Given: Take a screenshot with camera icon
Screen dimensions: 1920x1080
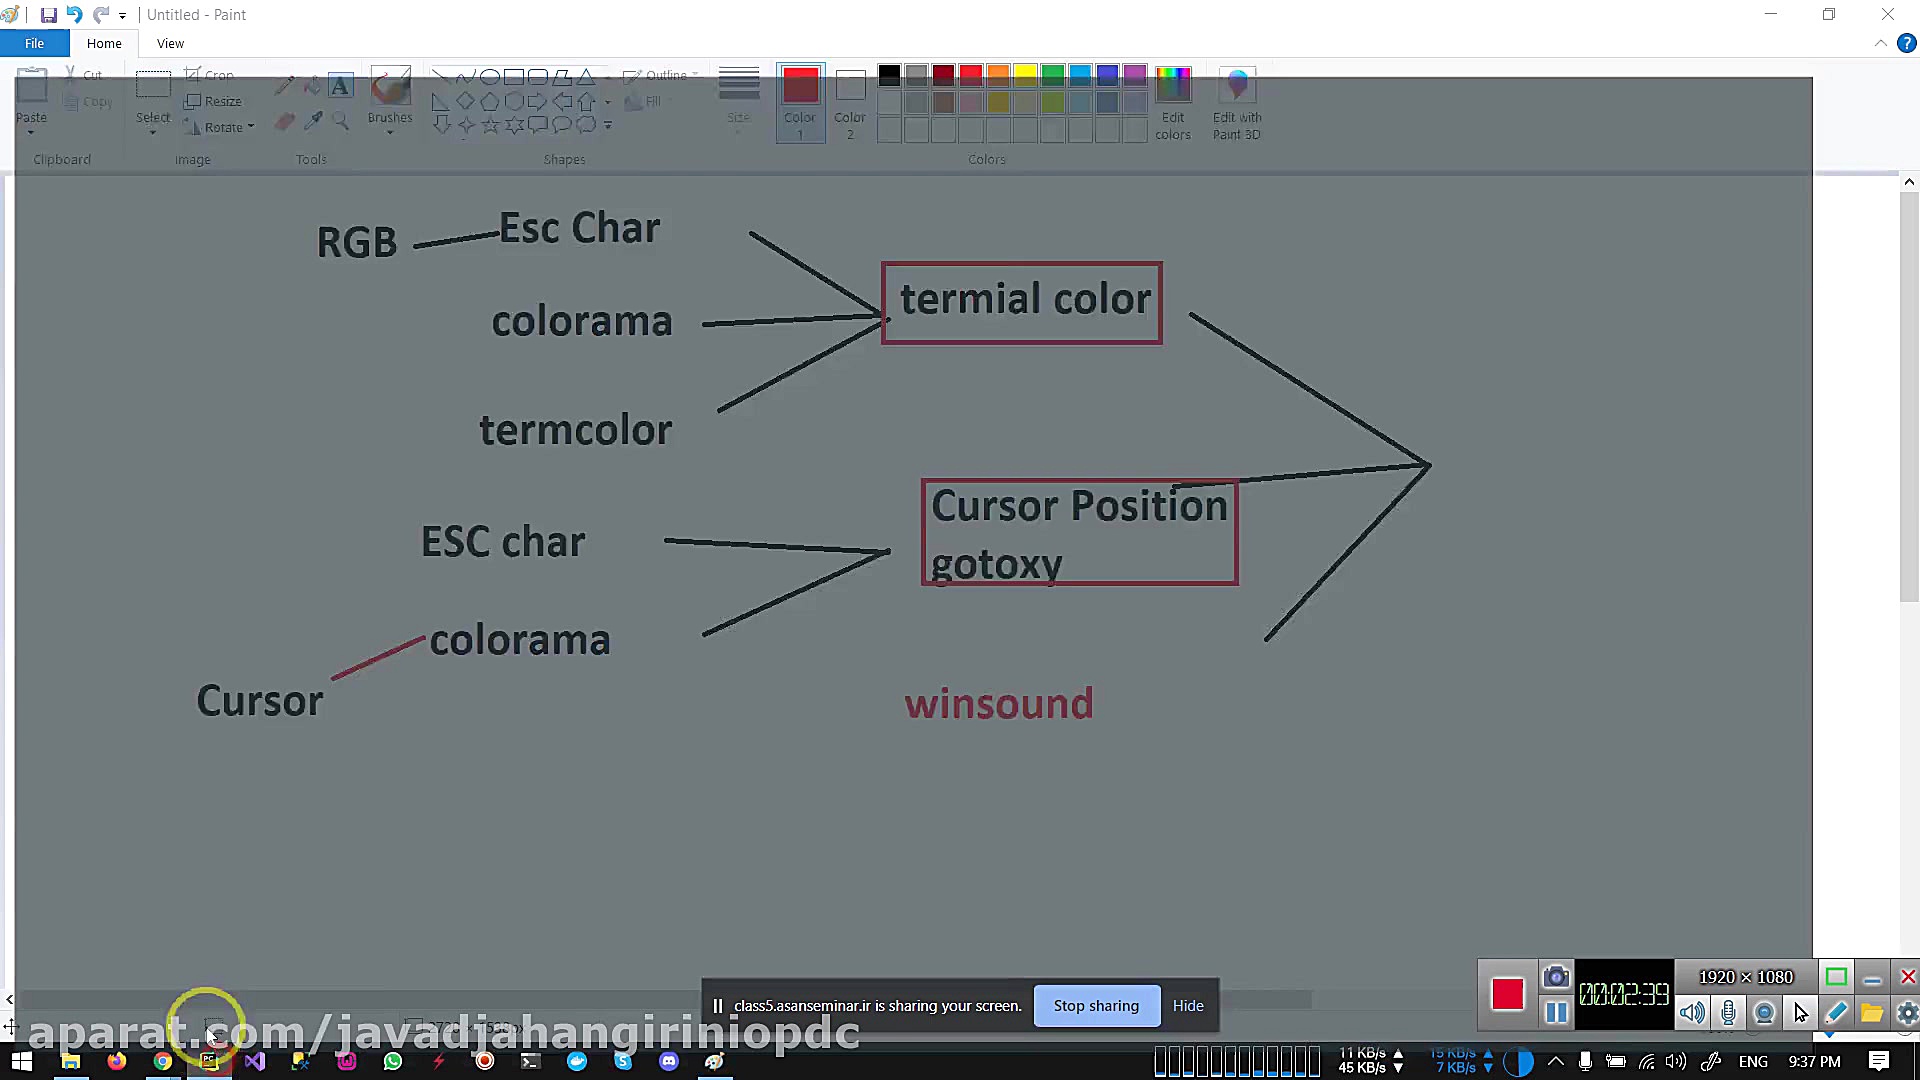Looking at the screenshot, I should [x=1555, y=977].
